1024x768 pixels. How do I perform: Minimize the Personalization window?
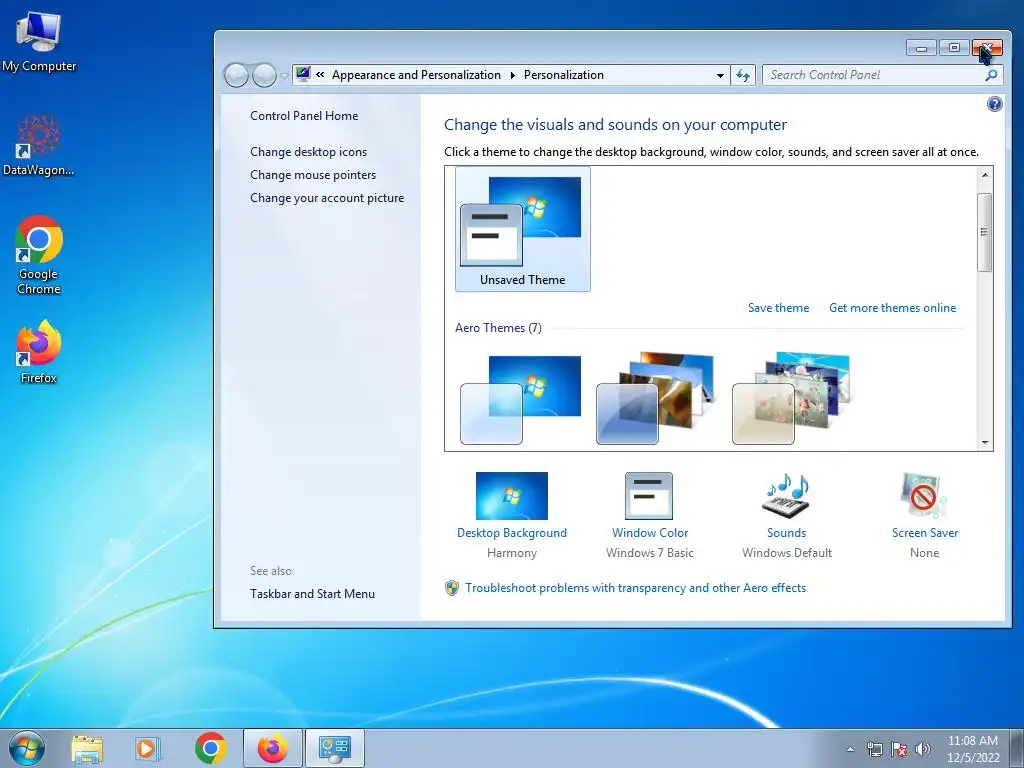pos(921,48)
